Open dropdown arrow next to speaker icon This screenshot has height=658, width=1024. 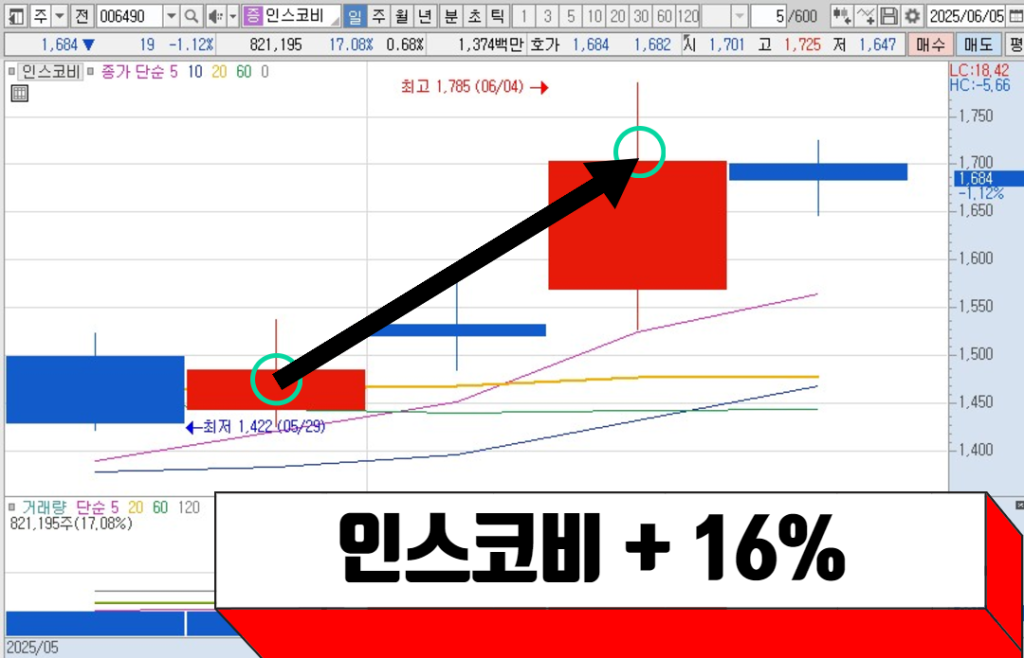(232, 15)
